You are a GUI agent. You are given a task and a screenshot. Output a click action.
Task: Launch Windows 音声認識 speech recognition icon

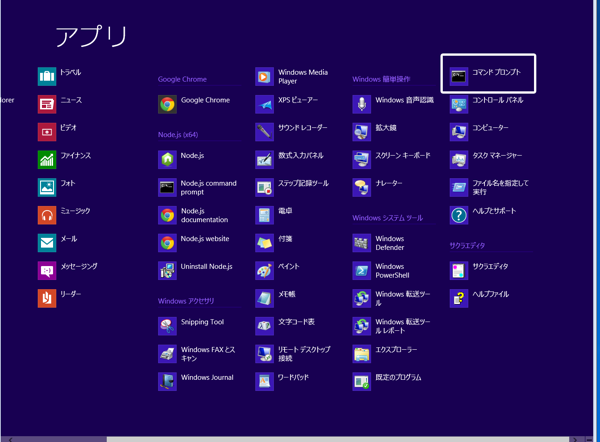(362, 104)
